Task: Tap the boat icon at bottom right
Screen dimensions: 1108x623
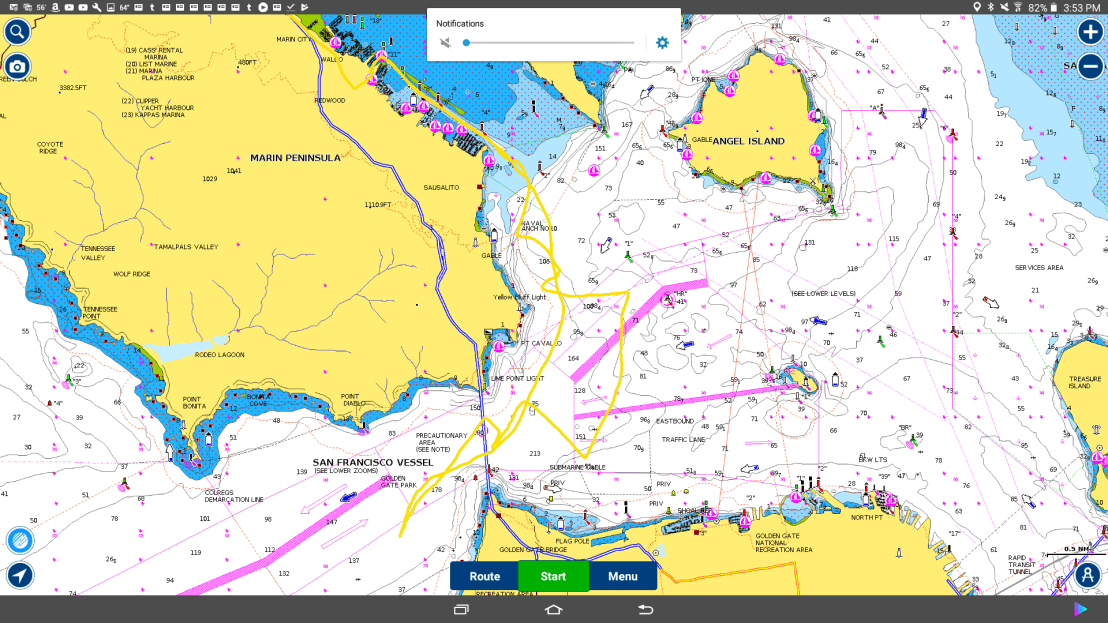Action: 1087,576
